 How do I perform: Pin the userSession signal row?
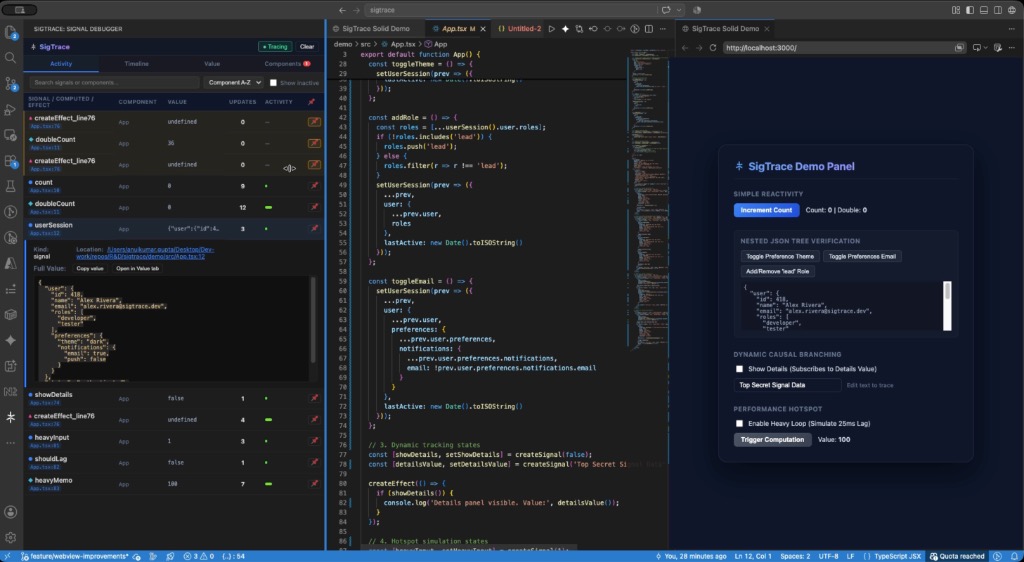point(314,228)
